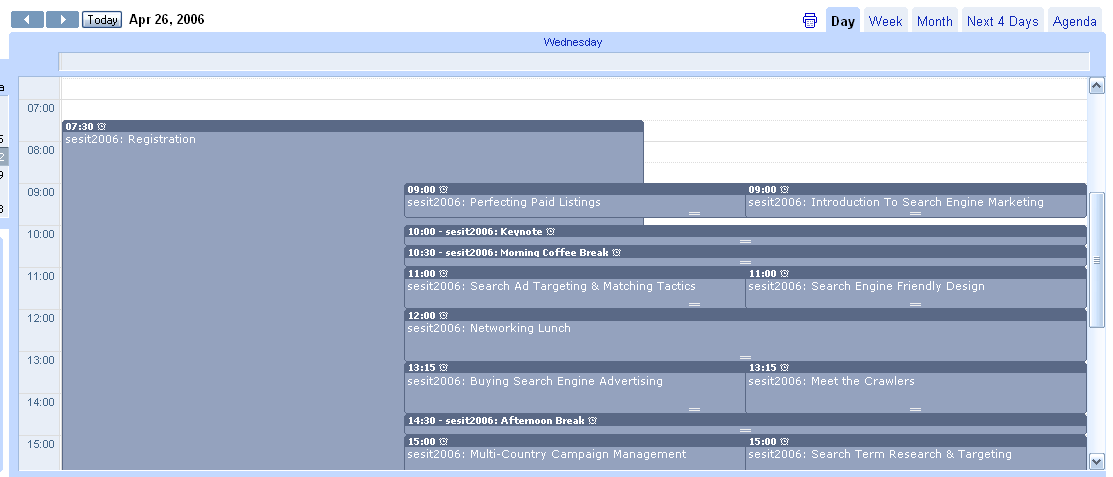Open the 14:30 Afternoon Break event
Viewport: 1113px width, 477px height.
[496, 420]
